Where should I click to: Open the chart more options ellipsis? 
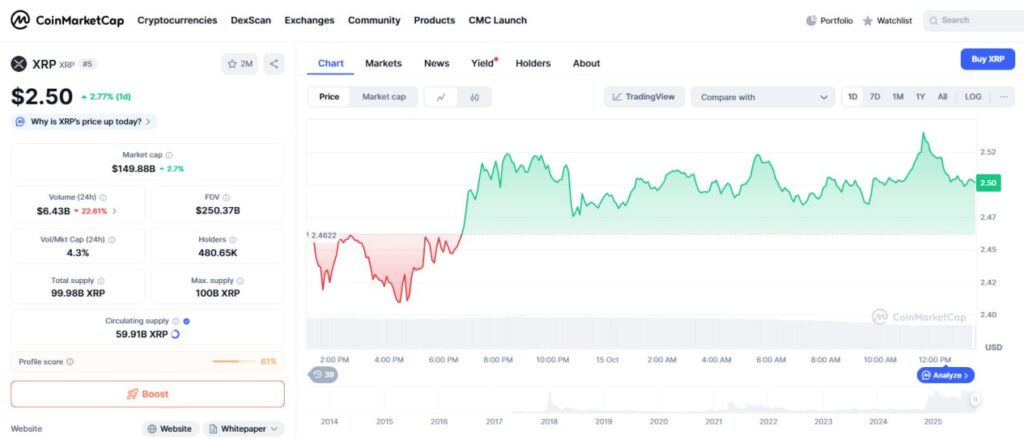1004,97
